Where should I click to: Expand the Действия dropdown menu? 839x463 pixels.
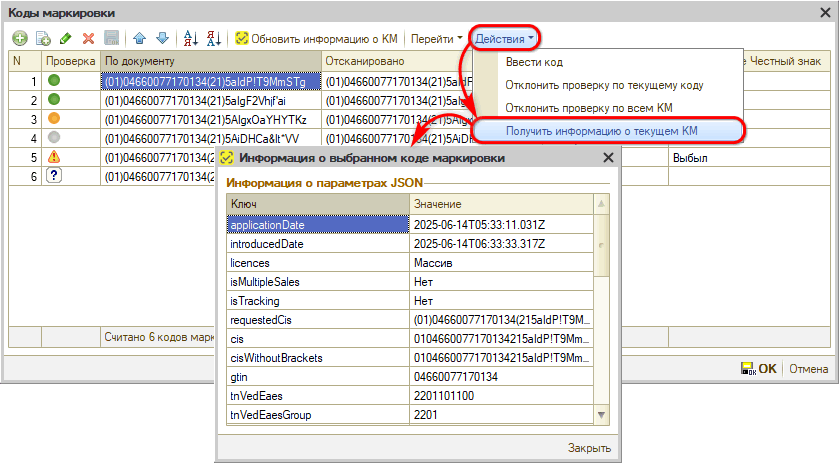[505, 39]
